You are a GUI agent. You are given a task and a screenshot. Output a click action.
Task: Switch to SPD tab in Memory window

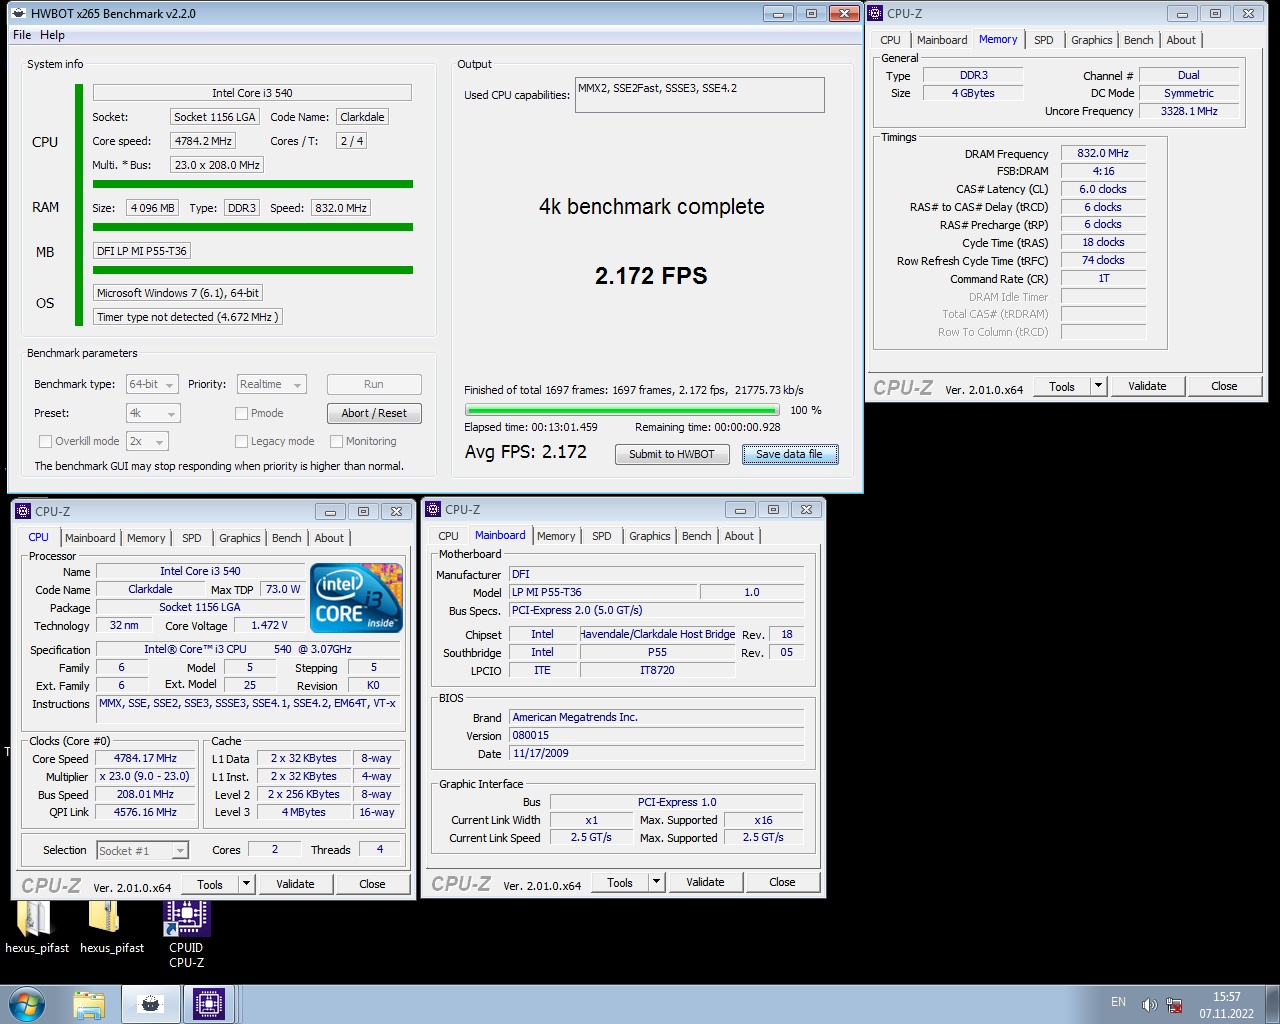pos(1044,40)
